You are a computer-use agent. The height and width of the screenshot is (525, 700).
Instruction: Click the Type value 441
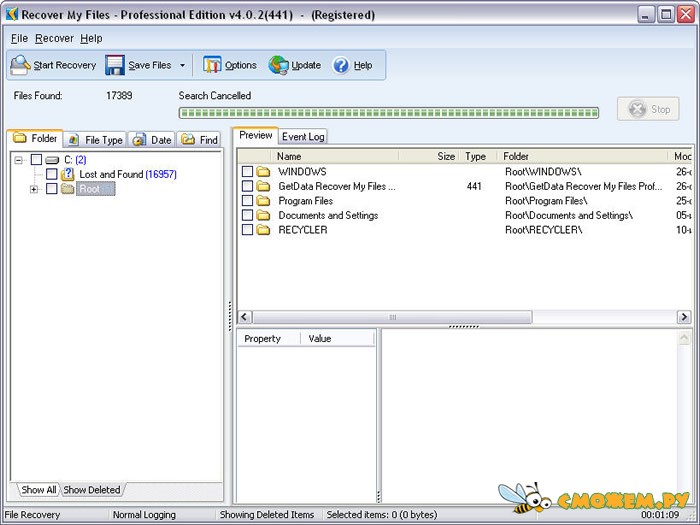pyautogui.click(x=474, y=186)
